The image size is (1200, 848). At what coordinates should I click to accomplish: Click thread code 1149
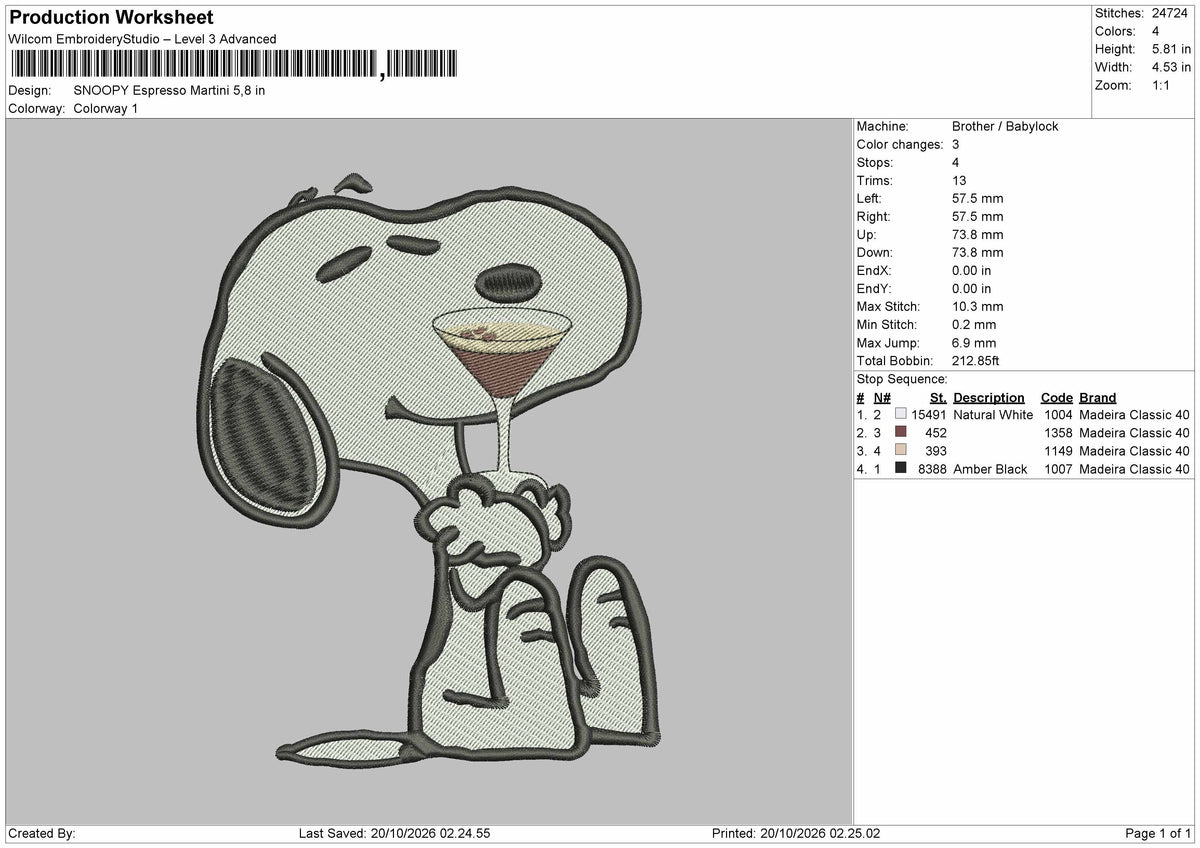1058,451
